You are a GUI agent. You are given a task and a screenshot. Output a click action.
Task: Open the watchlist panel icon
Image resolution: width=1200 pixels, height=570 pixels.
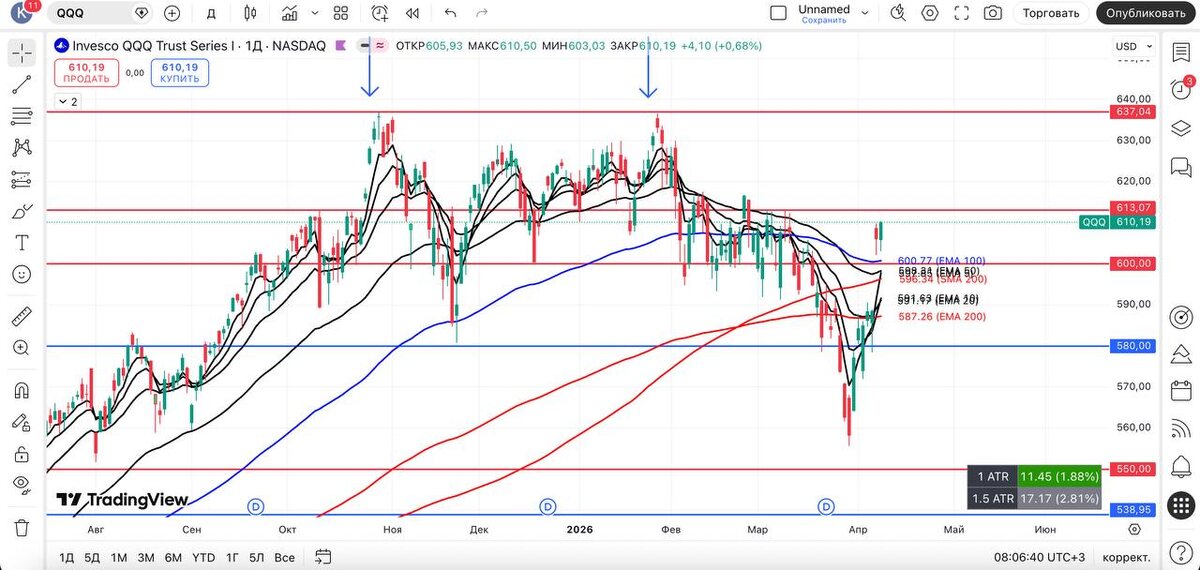(1181, 52)
